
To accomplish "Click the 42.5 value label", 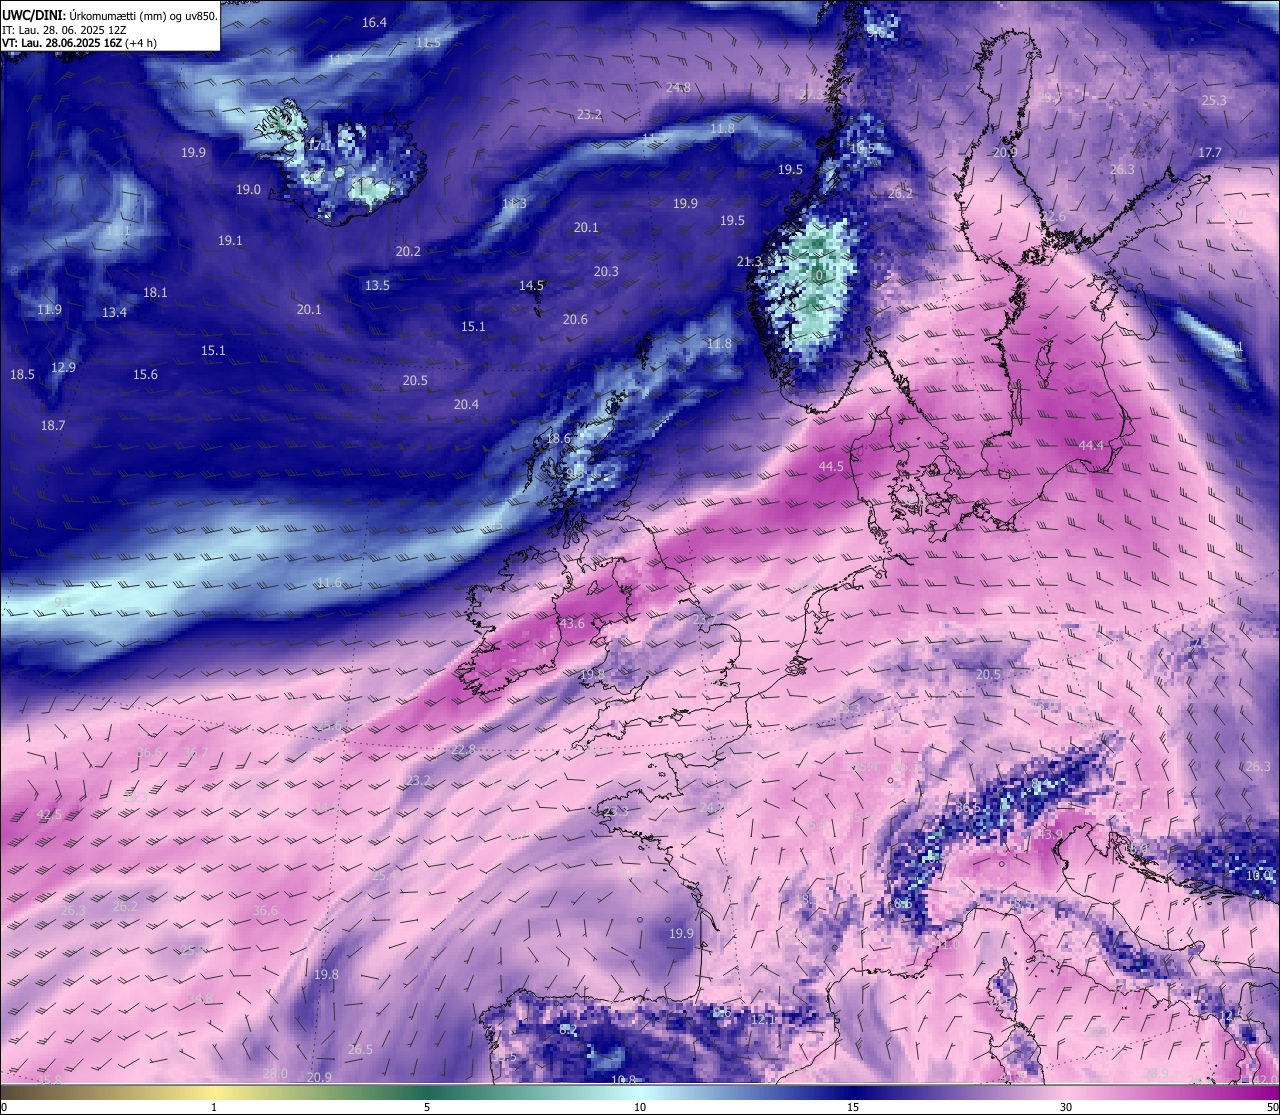I will click(49, 814).
